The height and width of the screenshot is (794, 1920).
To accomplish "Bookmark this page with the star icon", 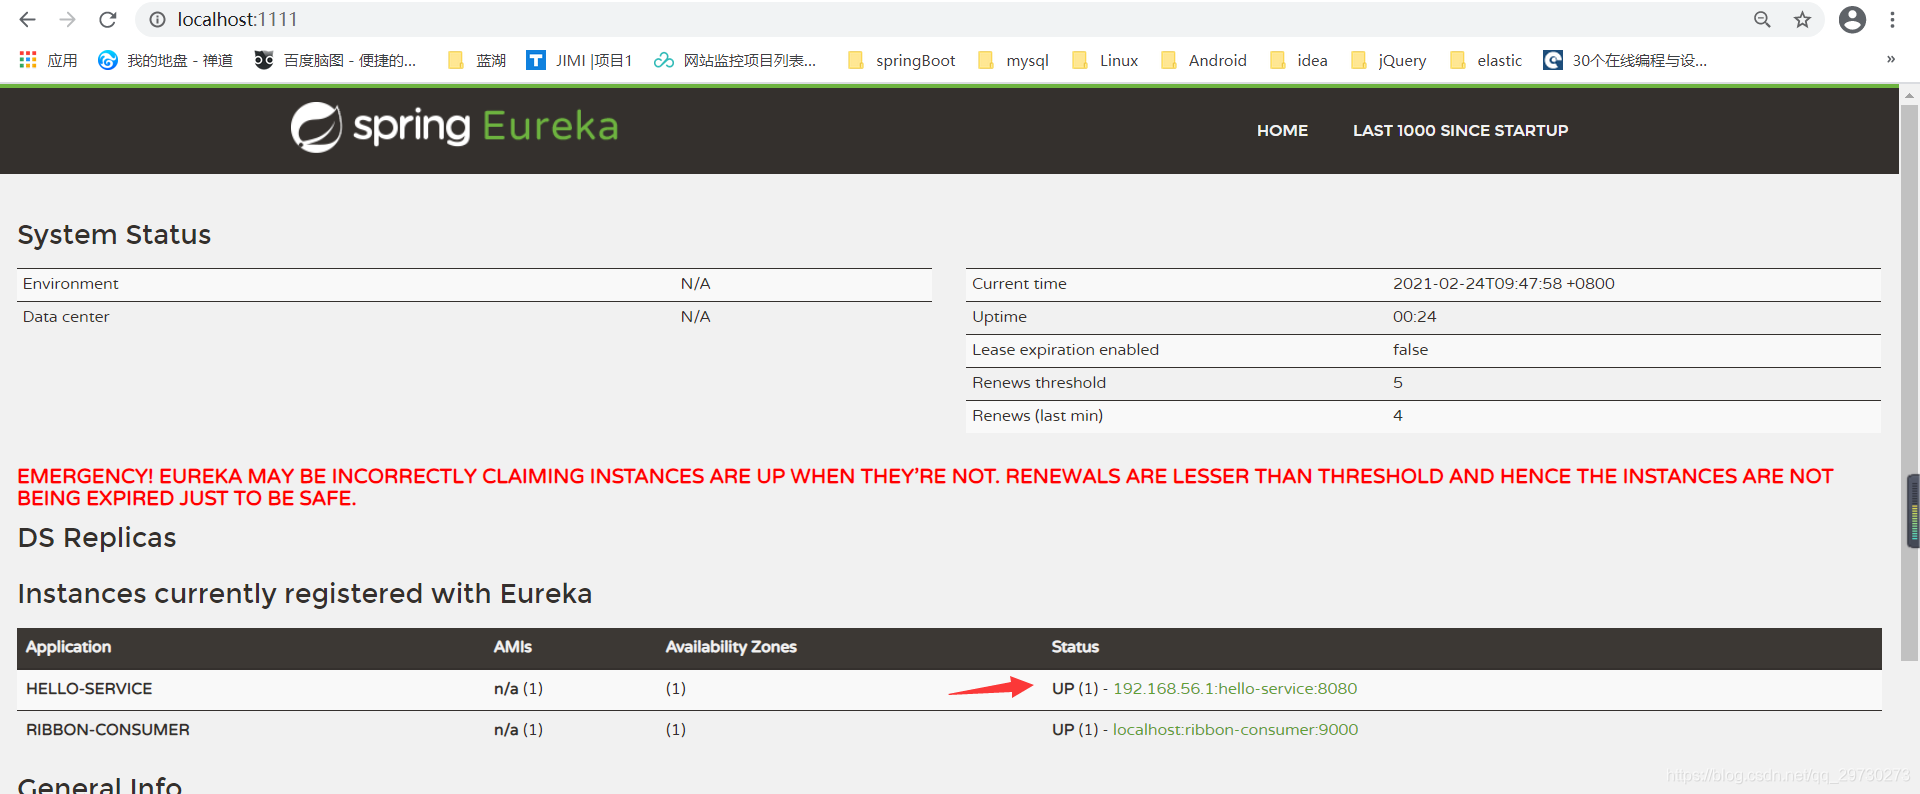I will pos(1802,19).
